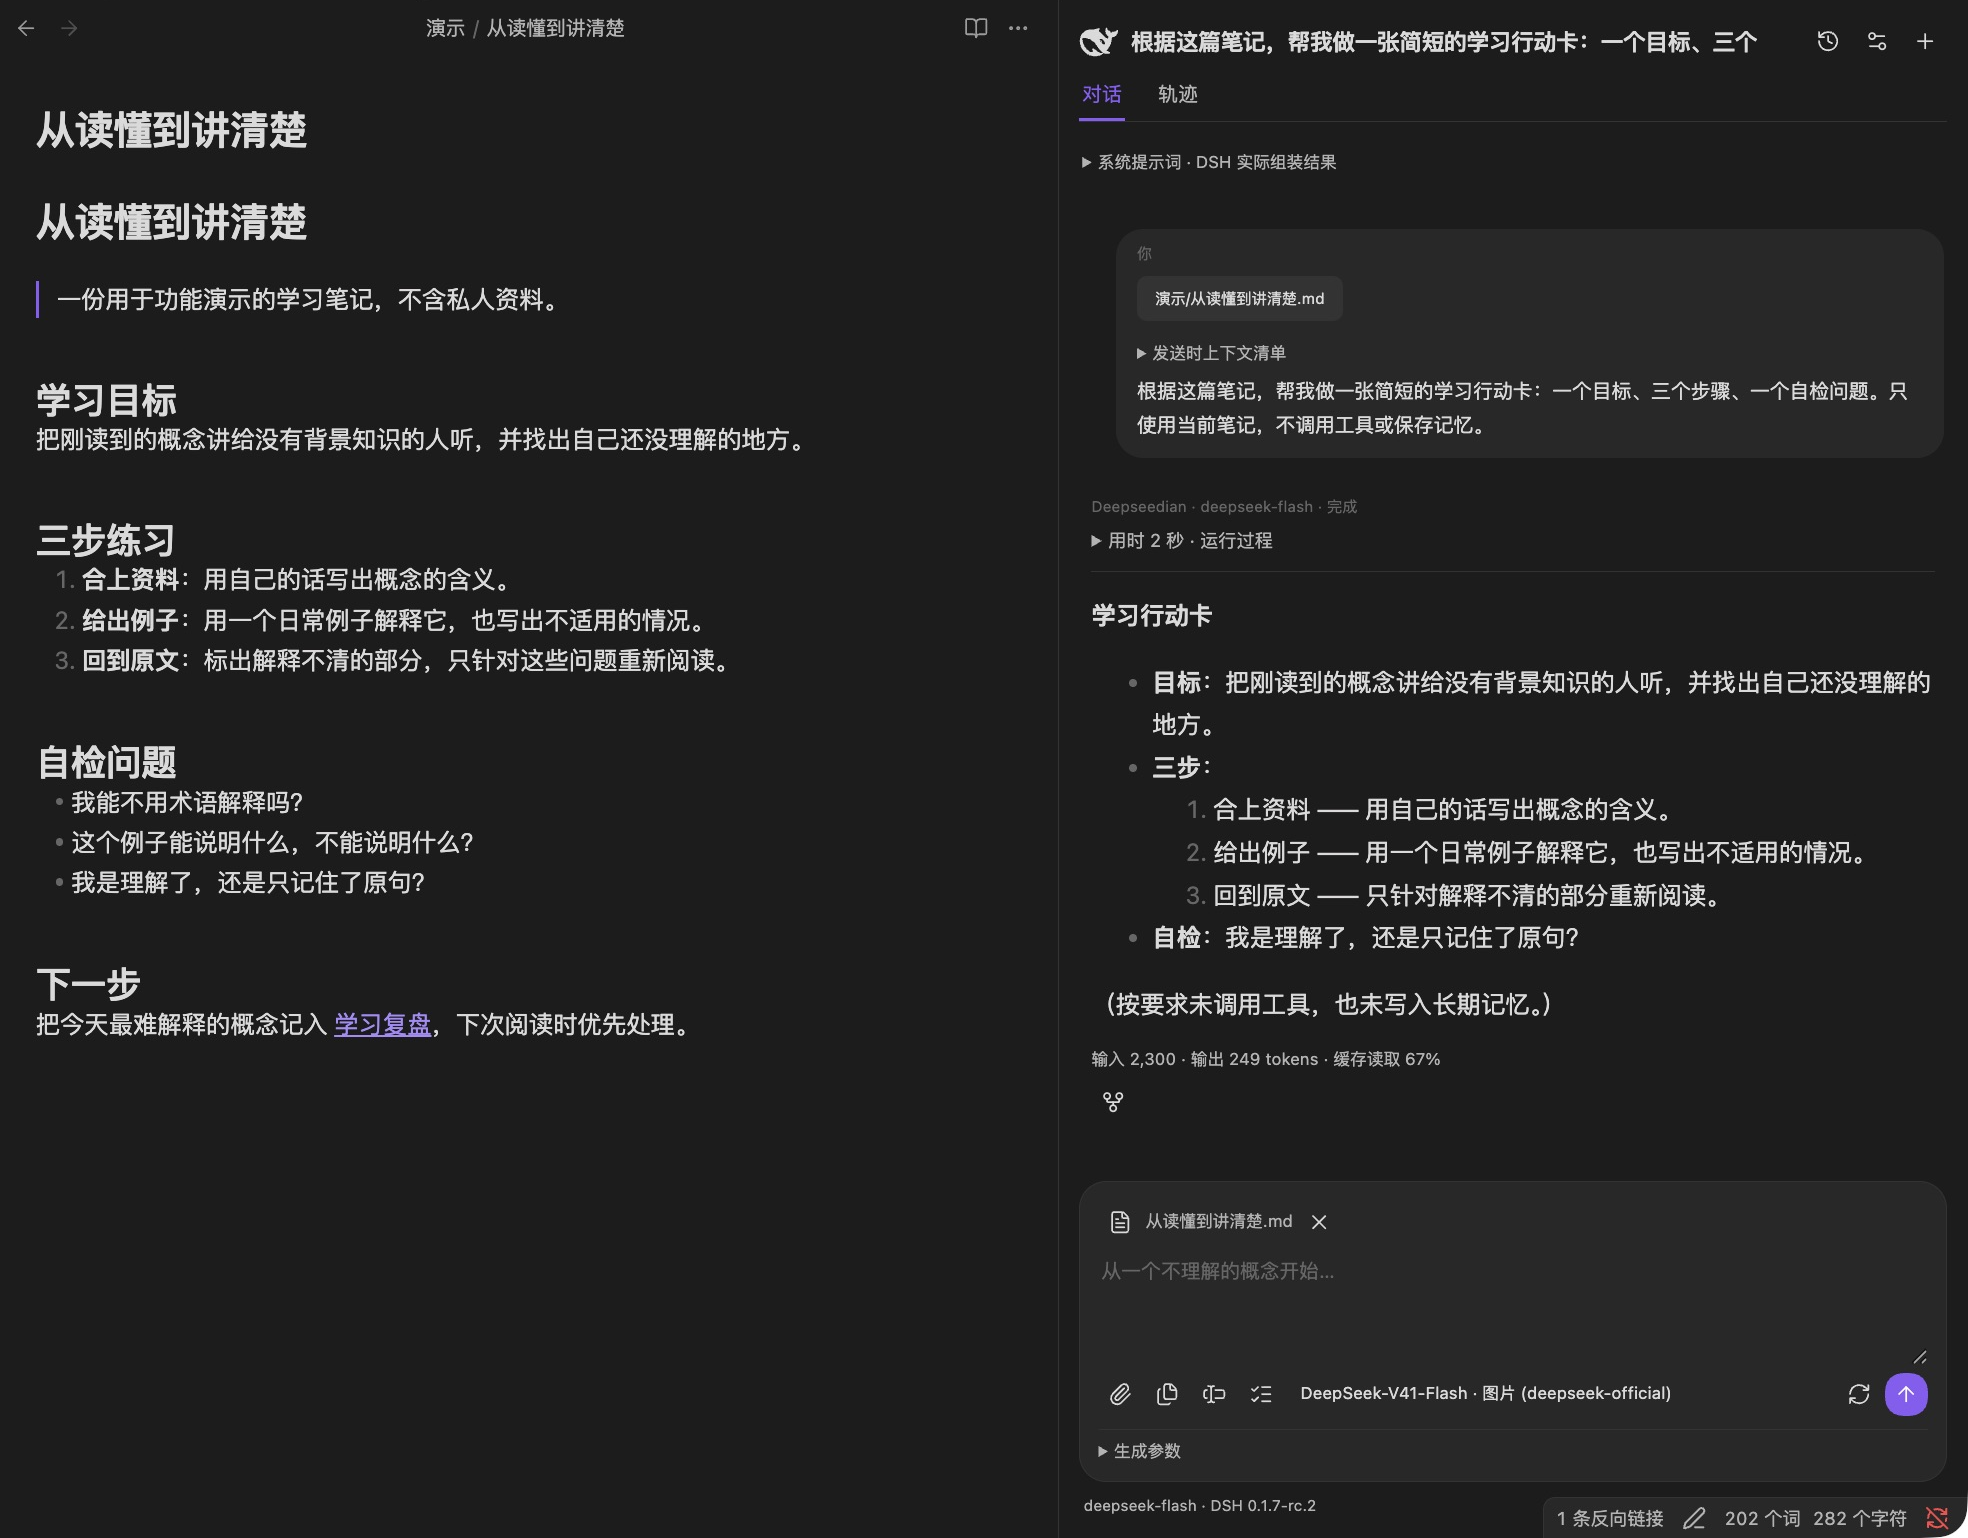
Task: Click the 下一步 heading
Action: [x=89, y=984]
